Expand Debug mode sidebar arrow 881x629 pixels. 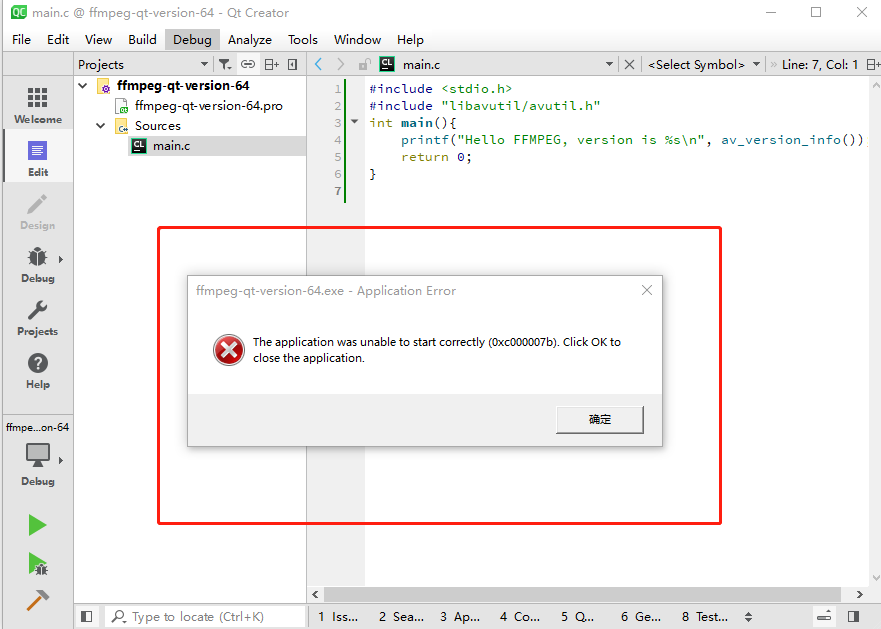point(61,259)
